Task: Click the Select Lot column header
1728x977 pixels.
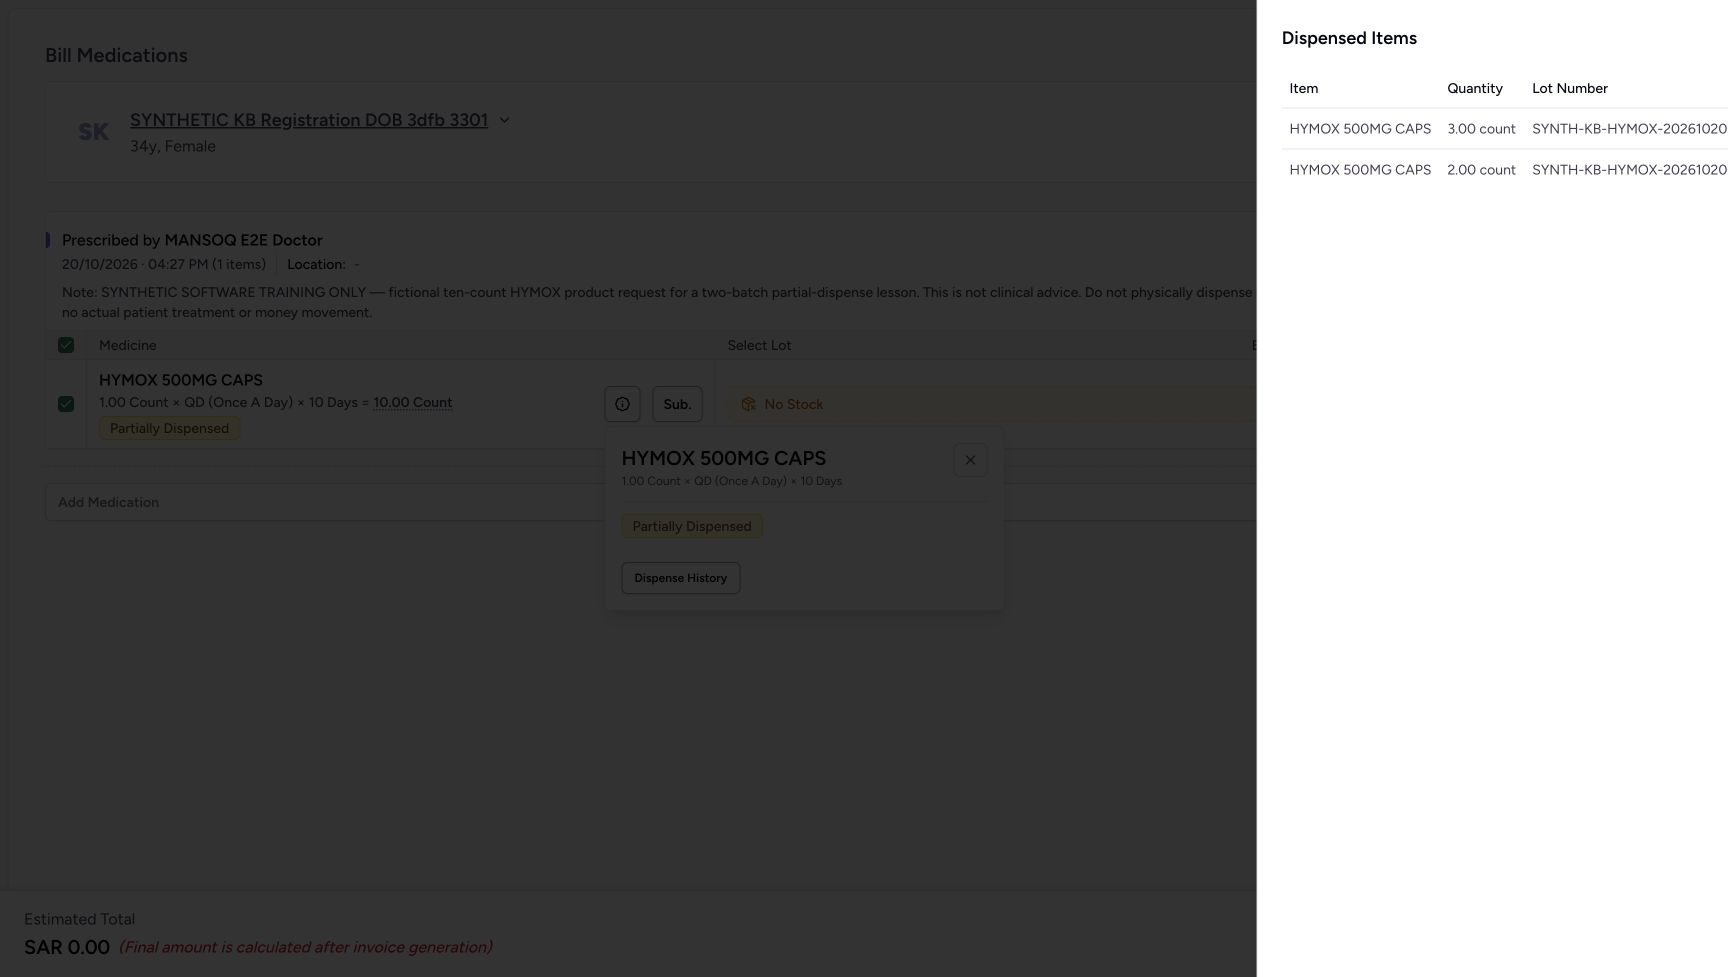Action: pyautogui.click(x=759, y=345)
